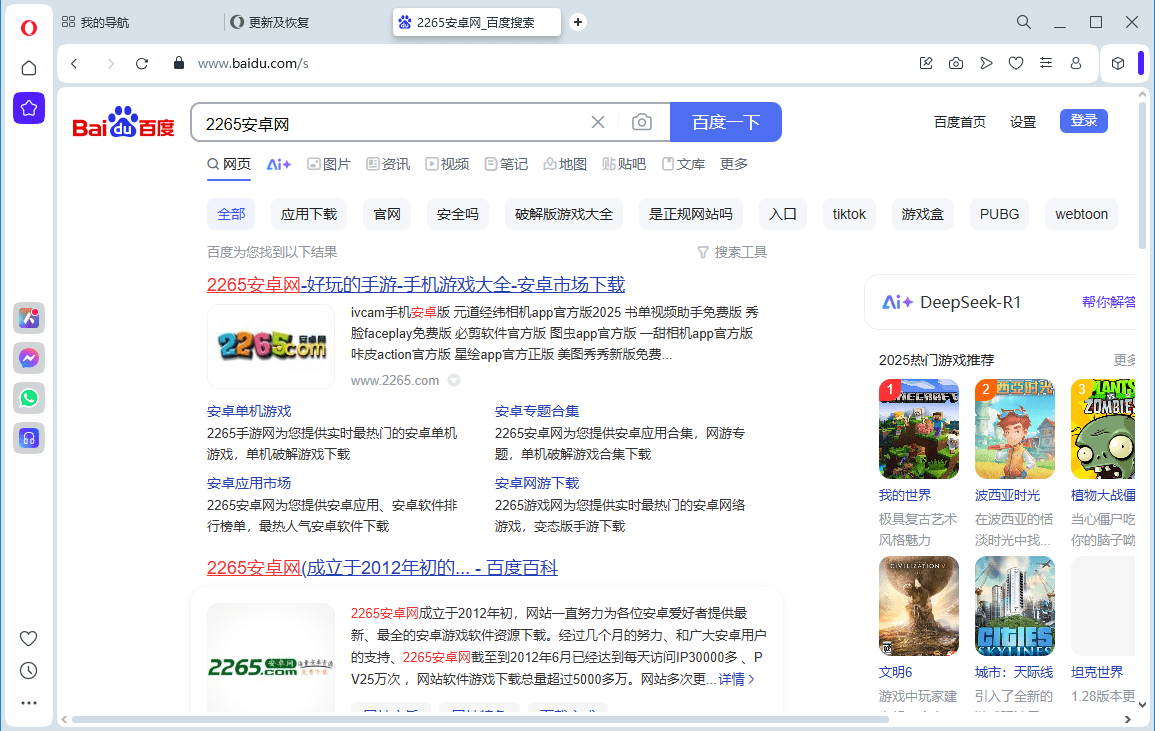This screenshot has height=731, width=1155.
Task: Open Baidu image search with the camera icon
Action: [x=641, y=121]
